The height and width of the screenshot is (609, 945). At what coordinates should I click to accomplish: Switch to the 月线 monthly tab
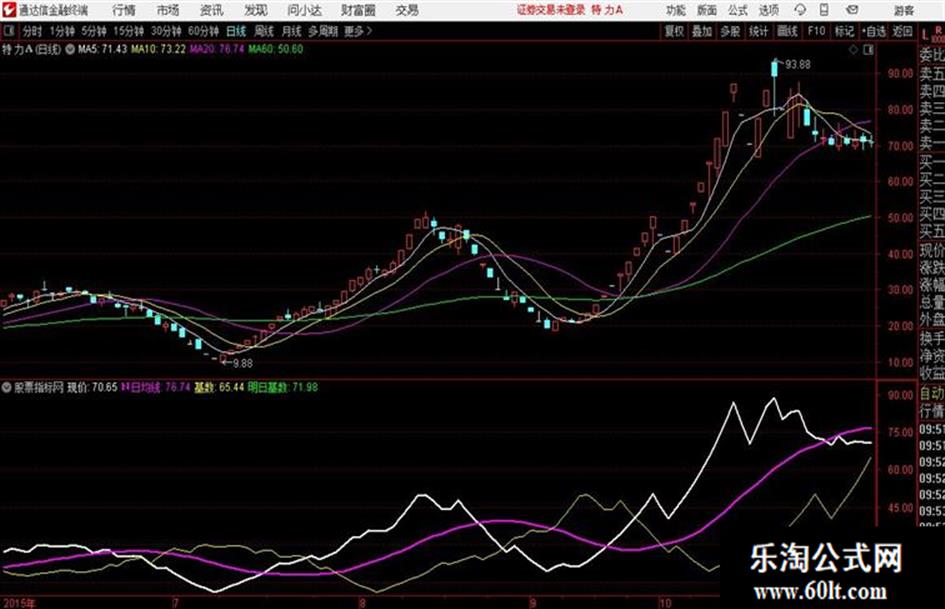pyautogui.click(x=292, y=31)
